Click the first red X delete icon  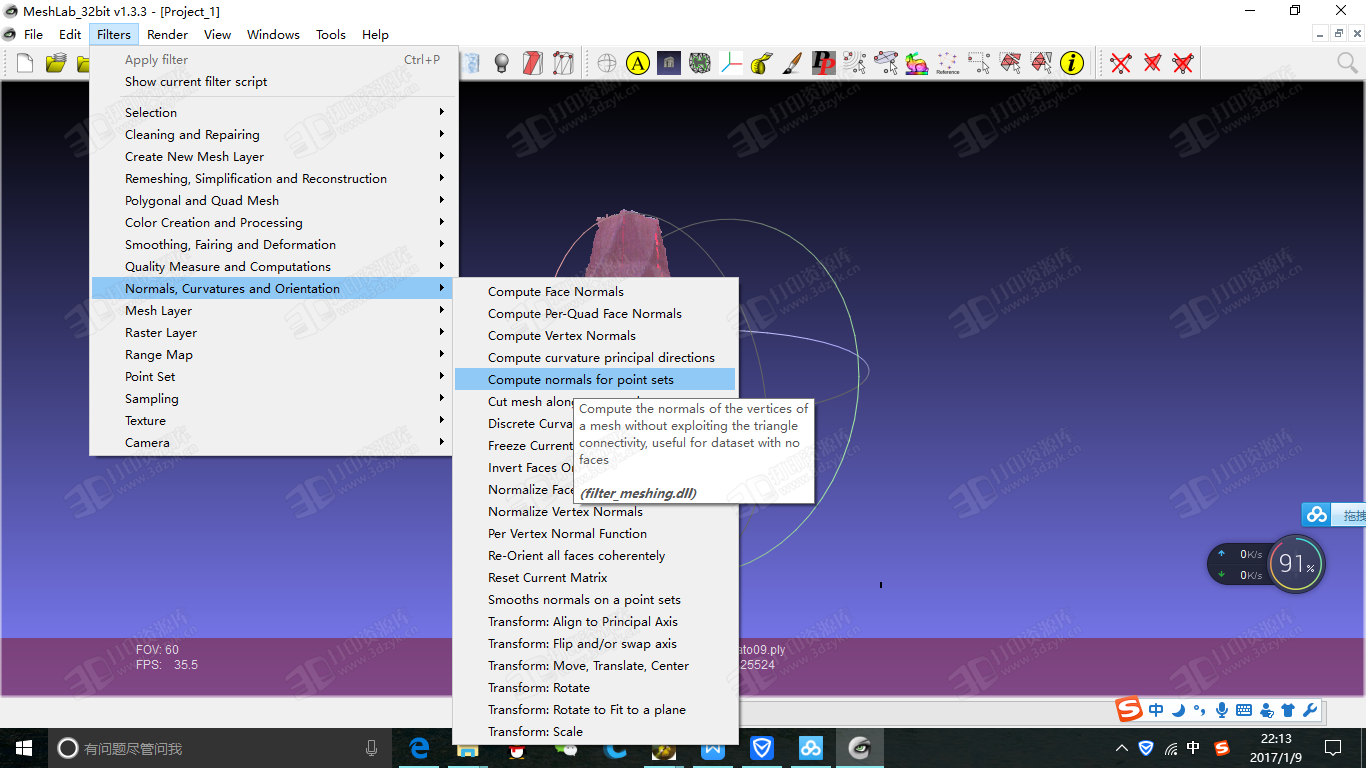click(x=1121, y=64)
